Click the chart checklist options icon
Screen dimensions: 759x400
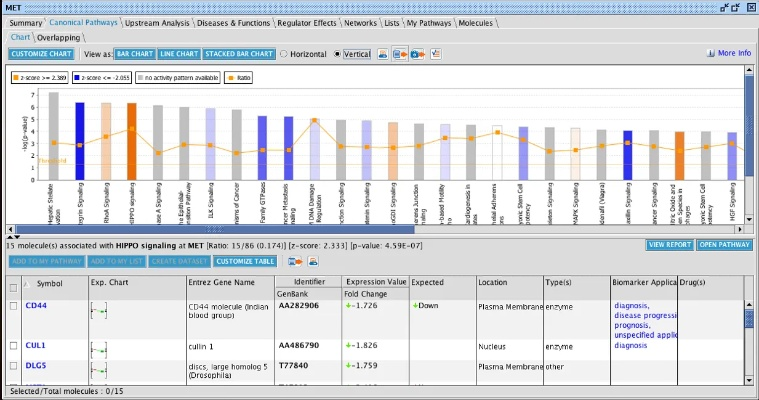coord(435,53)
